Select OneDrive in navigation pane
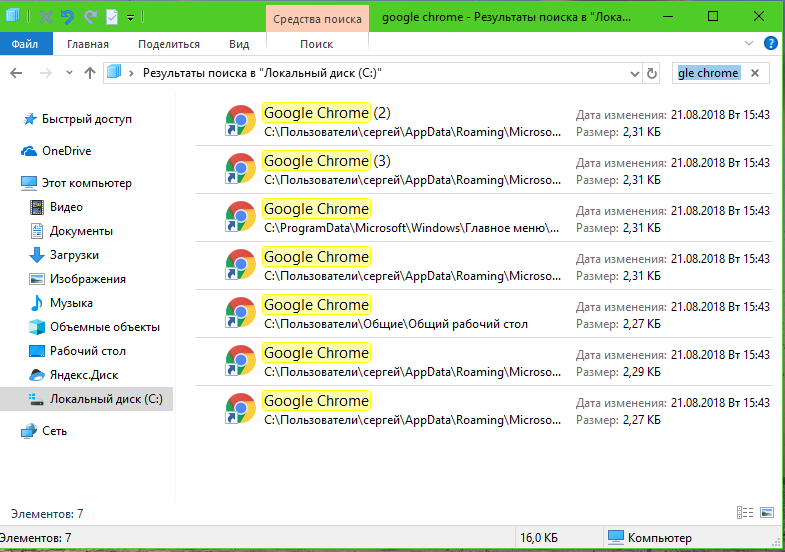 [x=67, y=151]
